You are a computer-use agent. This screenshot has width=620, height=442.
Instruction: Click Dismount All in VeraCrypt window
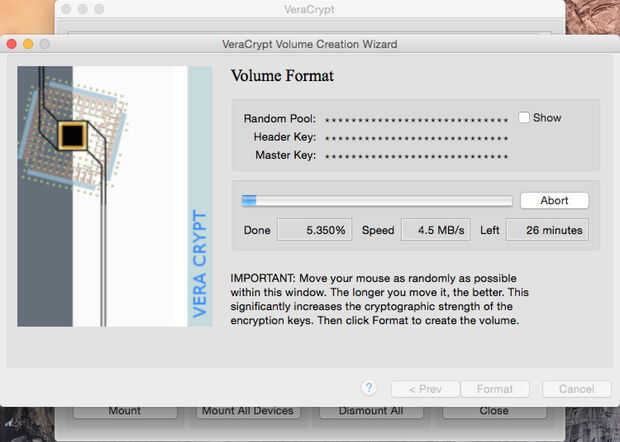tap(371, 411)
